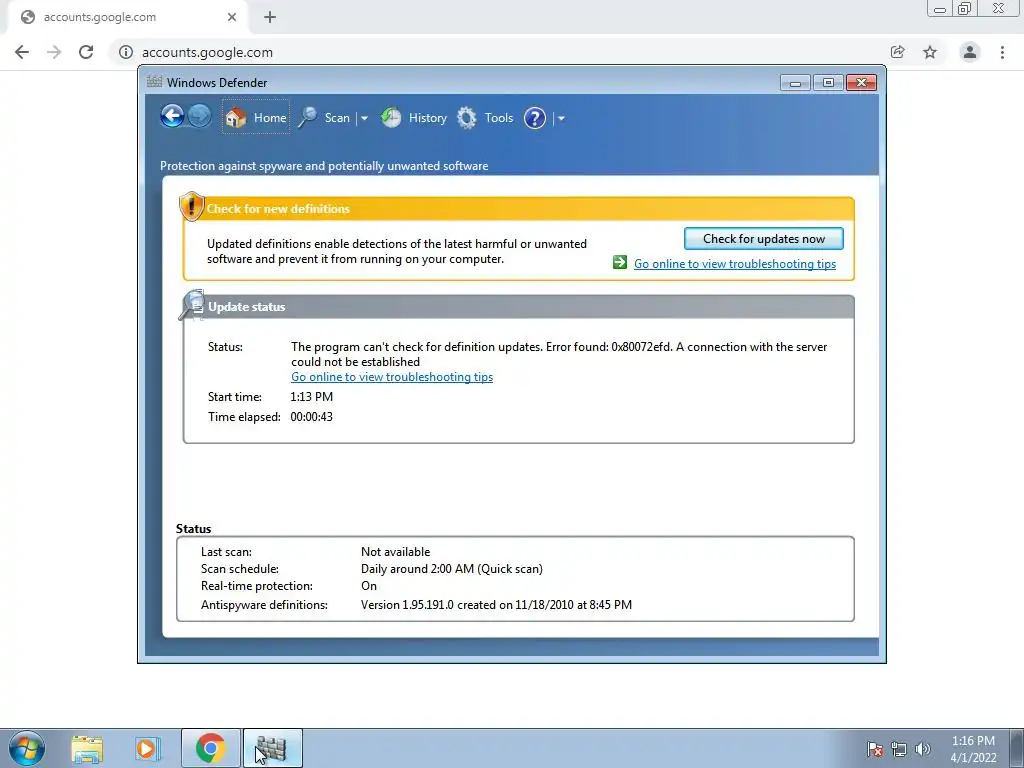Click Chrome browser back arrow
The width and height of the screenshot is (1024, 768).
tap(22, 52)
